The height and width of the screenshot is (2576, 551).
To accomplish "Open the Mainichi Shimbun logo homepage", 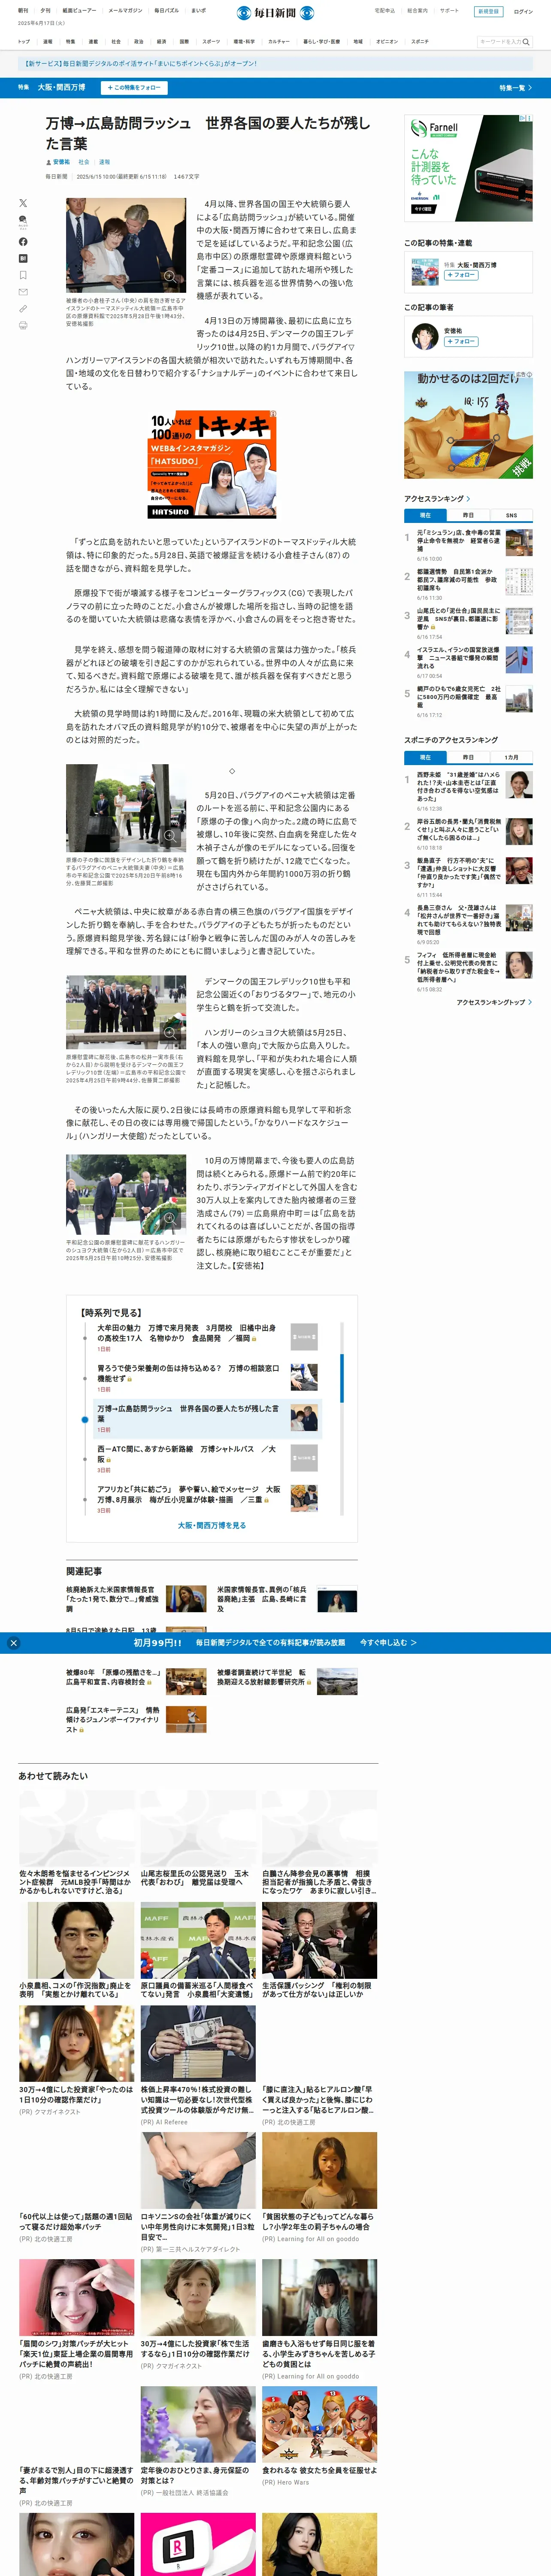I will point(275,12).
